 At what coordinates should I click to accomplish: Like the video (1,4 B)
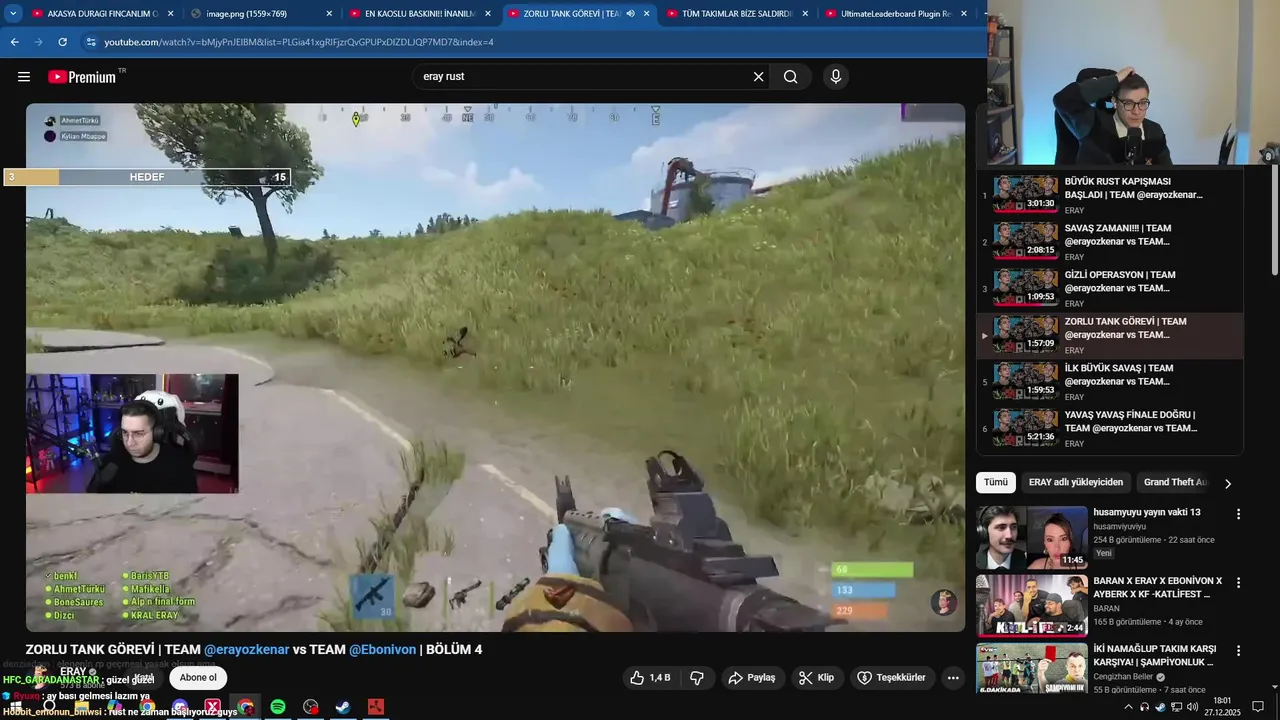point(650,678)
